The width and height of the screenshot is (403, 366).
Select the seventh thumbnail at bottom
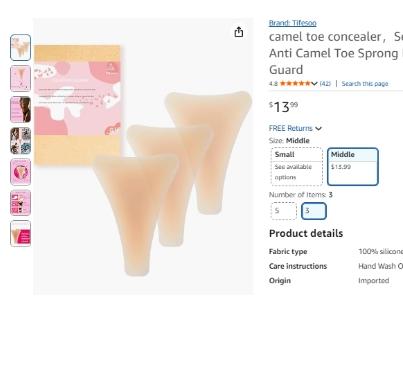pos(21,233)
